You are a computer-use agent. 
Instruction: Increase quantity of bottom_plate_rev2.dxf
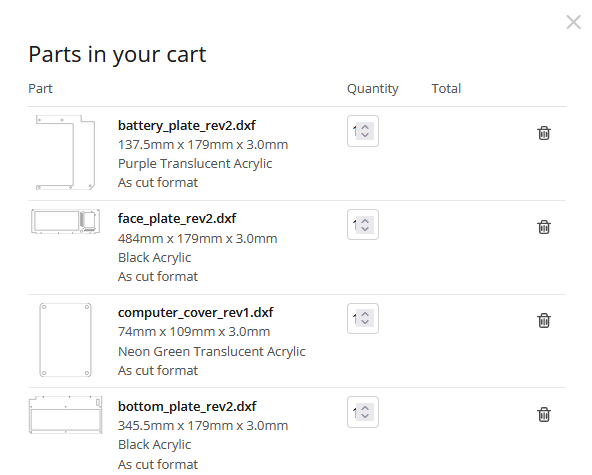365,408
